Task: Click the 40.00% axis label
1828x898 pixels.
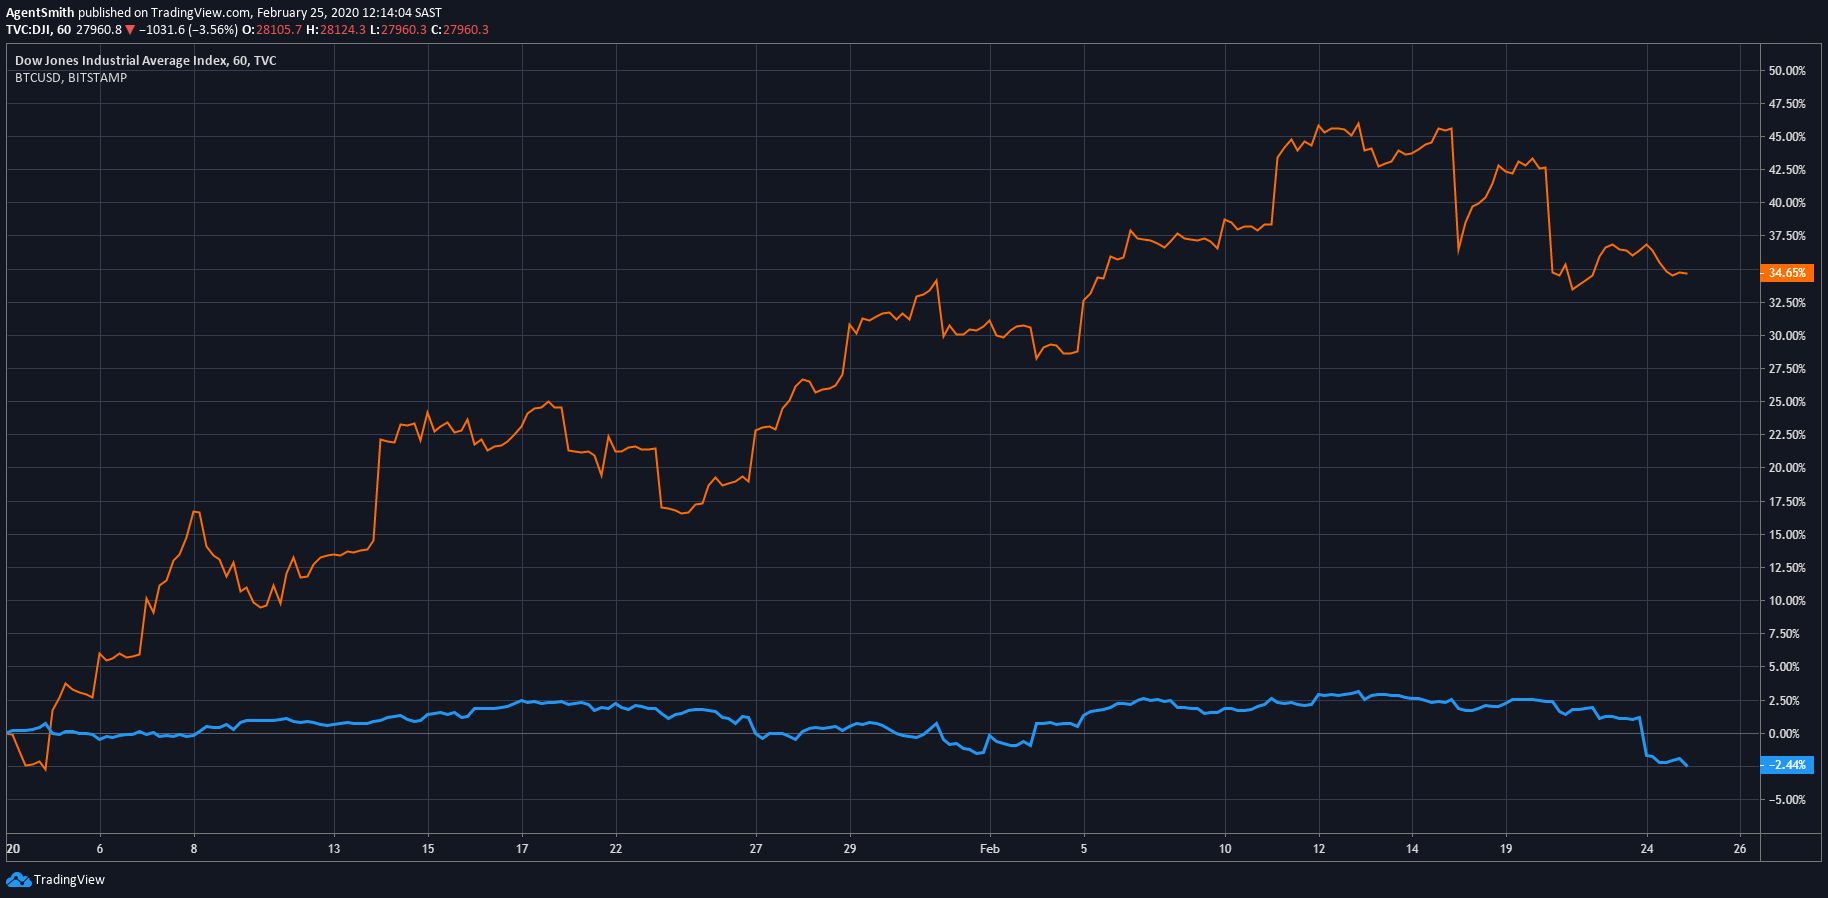Action: click(x=1787, y=203)
